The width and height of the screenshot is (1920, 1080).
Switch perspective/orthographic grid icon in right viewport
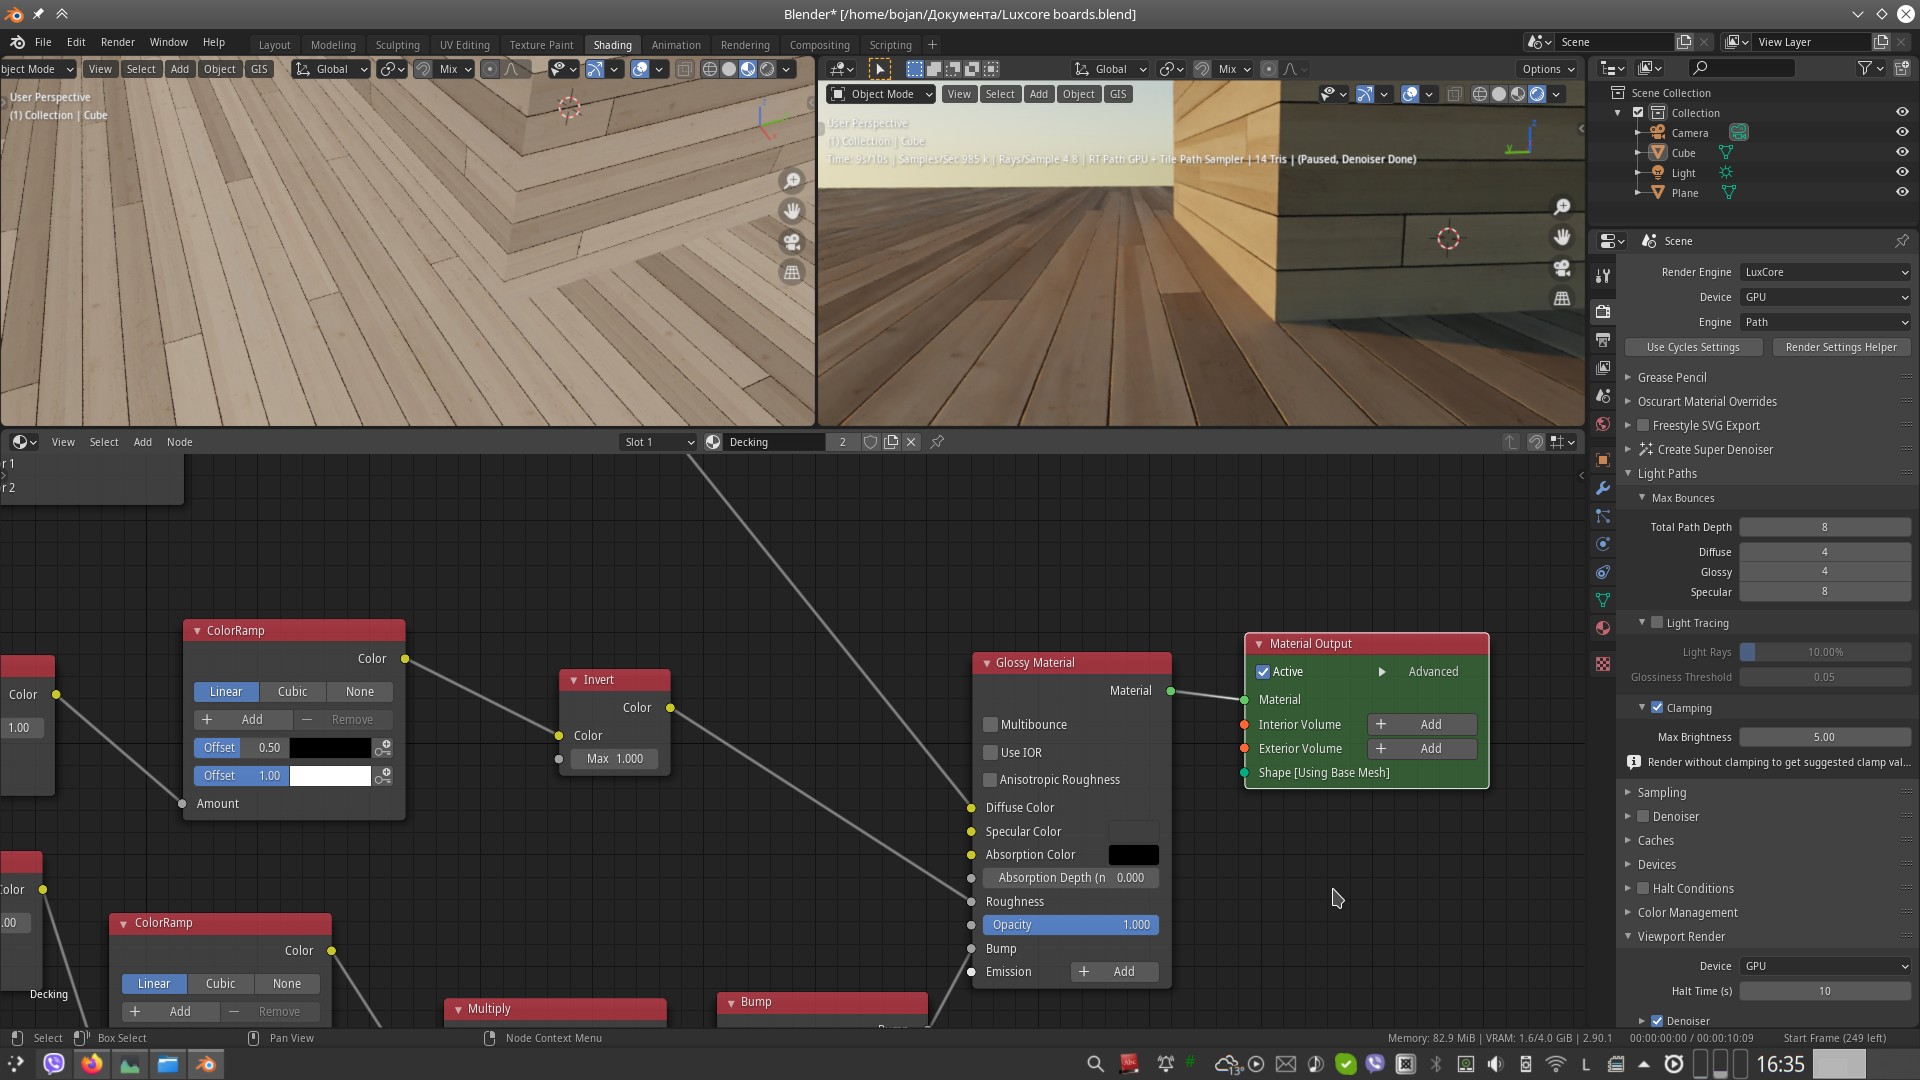click(1561, 298)
